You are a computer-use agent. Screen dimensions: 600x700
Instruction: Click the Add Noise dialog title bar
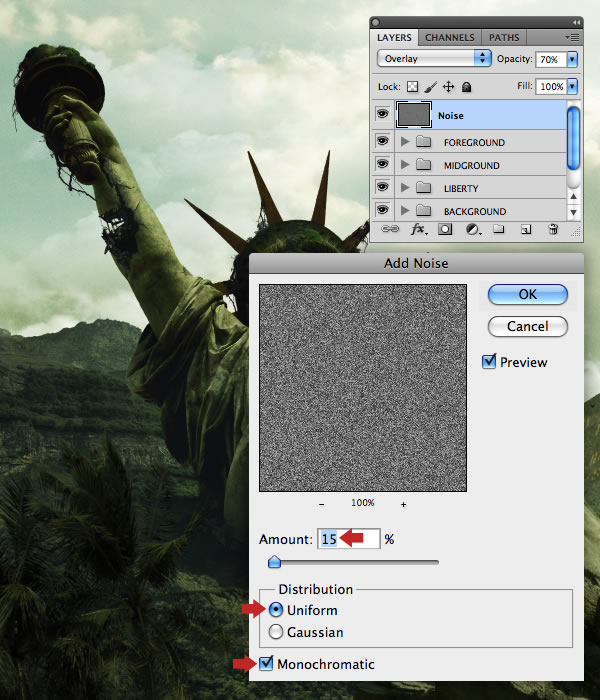[x=416, y=263]
